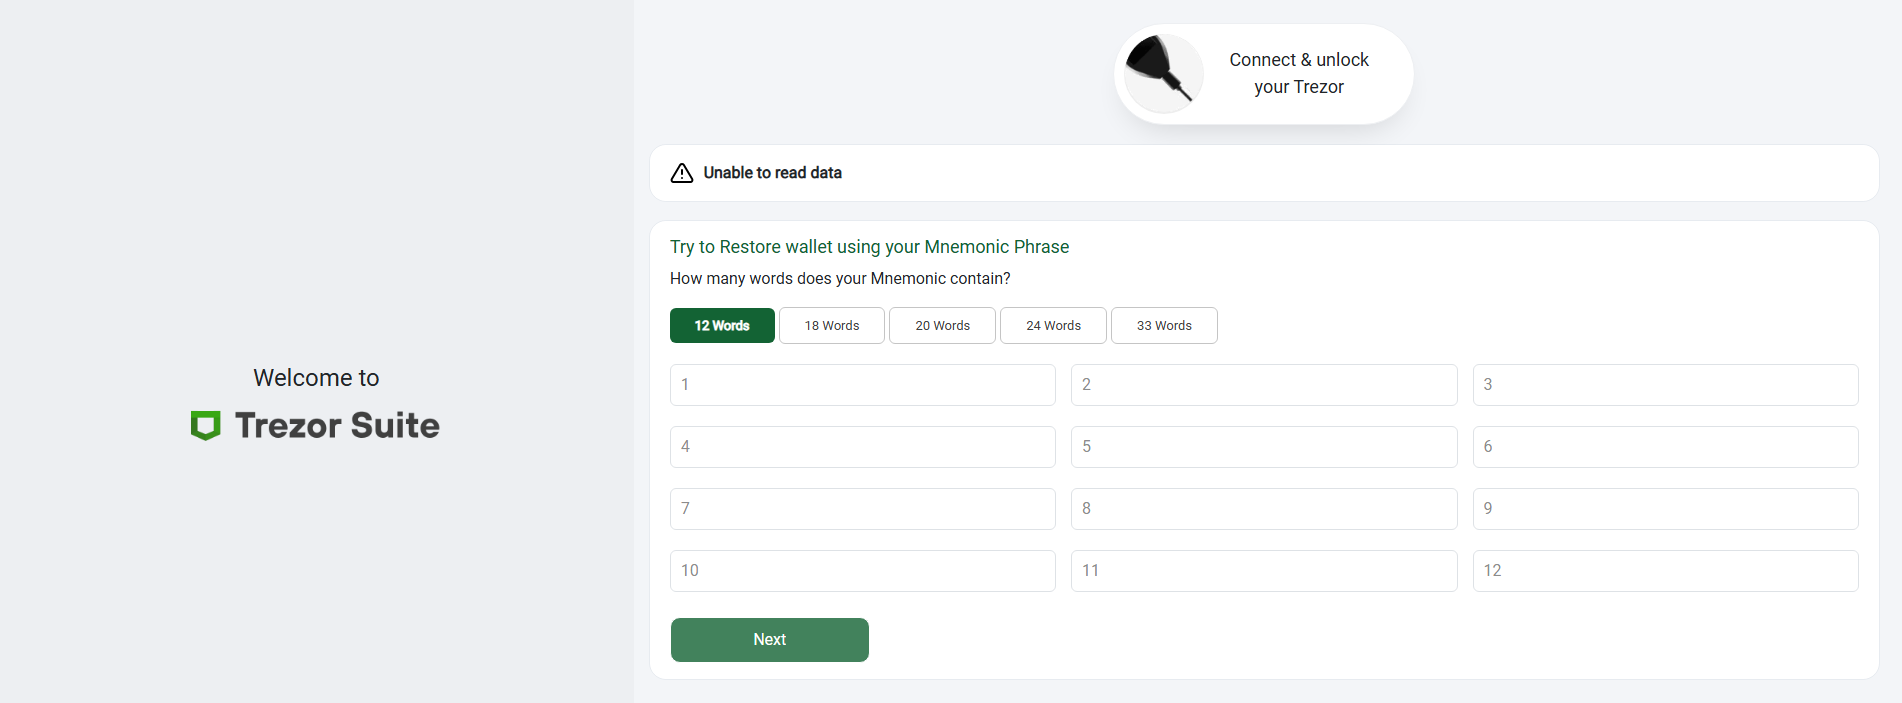Focus mnemonic word field 7
This screenshot has width=1902, height=703.
(863, 509)
